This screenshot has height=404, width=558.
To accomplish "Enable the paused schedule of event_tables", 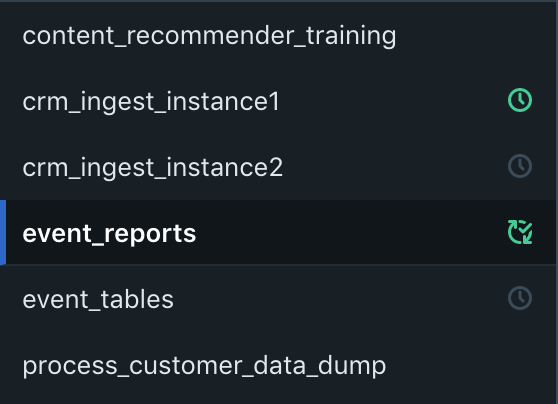I will pyautogui.click(x=520, y=298).
